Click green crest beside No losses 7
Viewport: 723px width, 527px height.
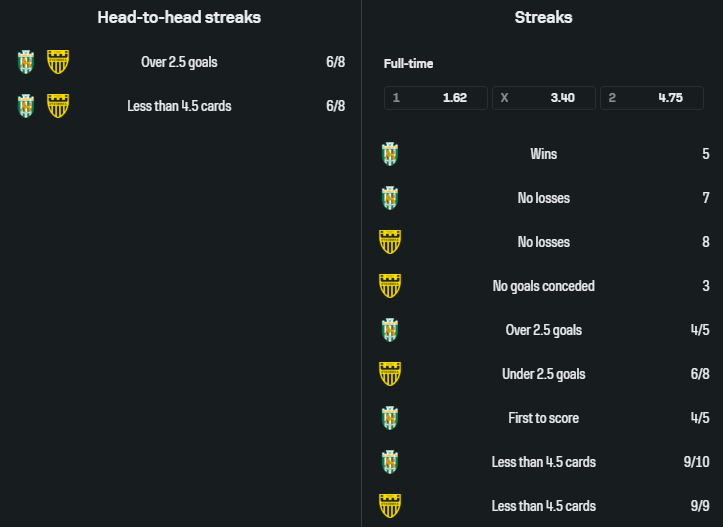tap(390, 198)
